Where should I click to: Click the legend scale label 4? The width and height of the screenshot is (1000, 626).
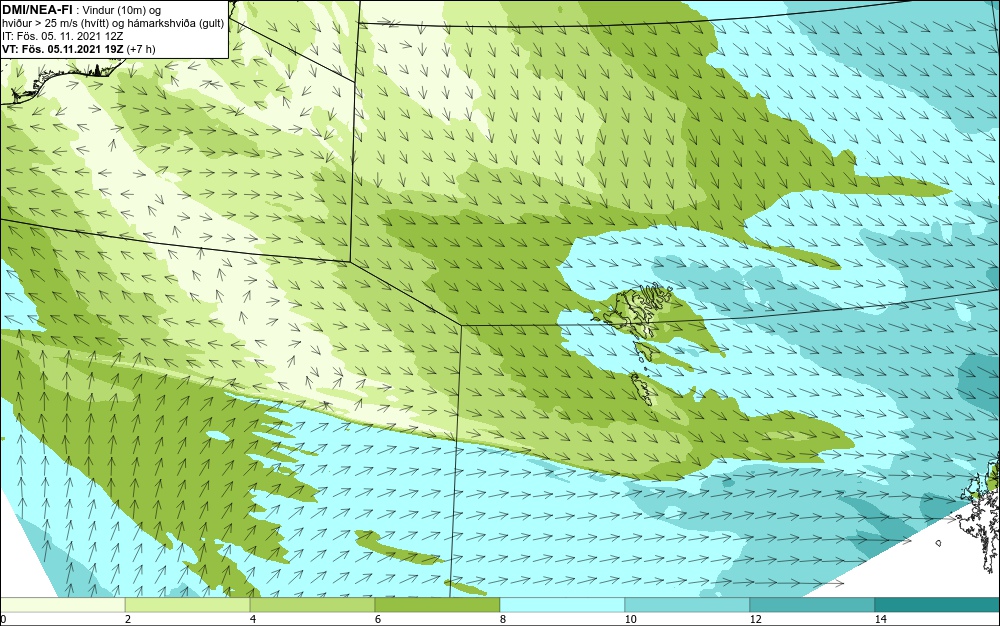coord(253,619)
